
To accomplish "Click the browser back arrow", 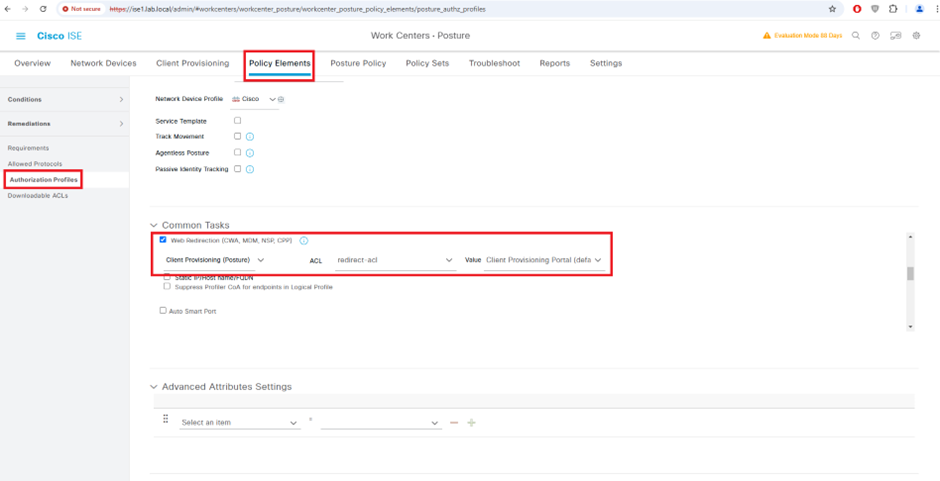I will coord(8,9).
